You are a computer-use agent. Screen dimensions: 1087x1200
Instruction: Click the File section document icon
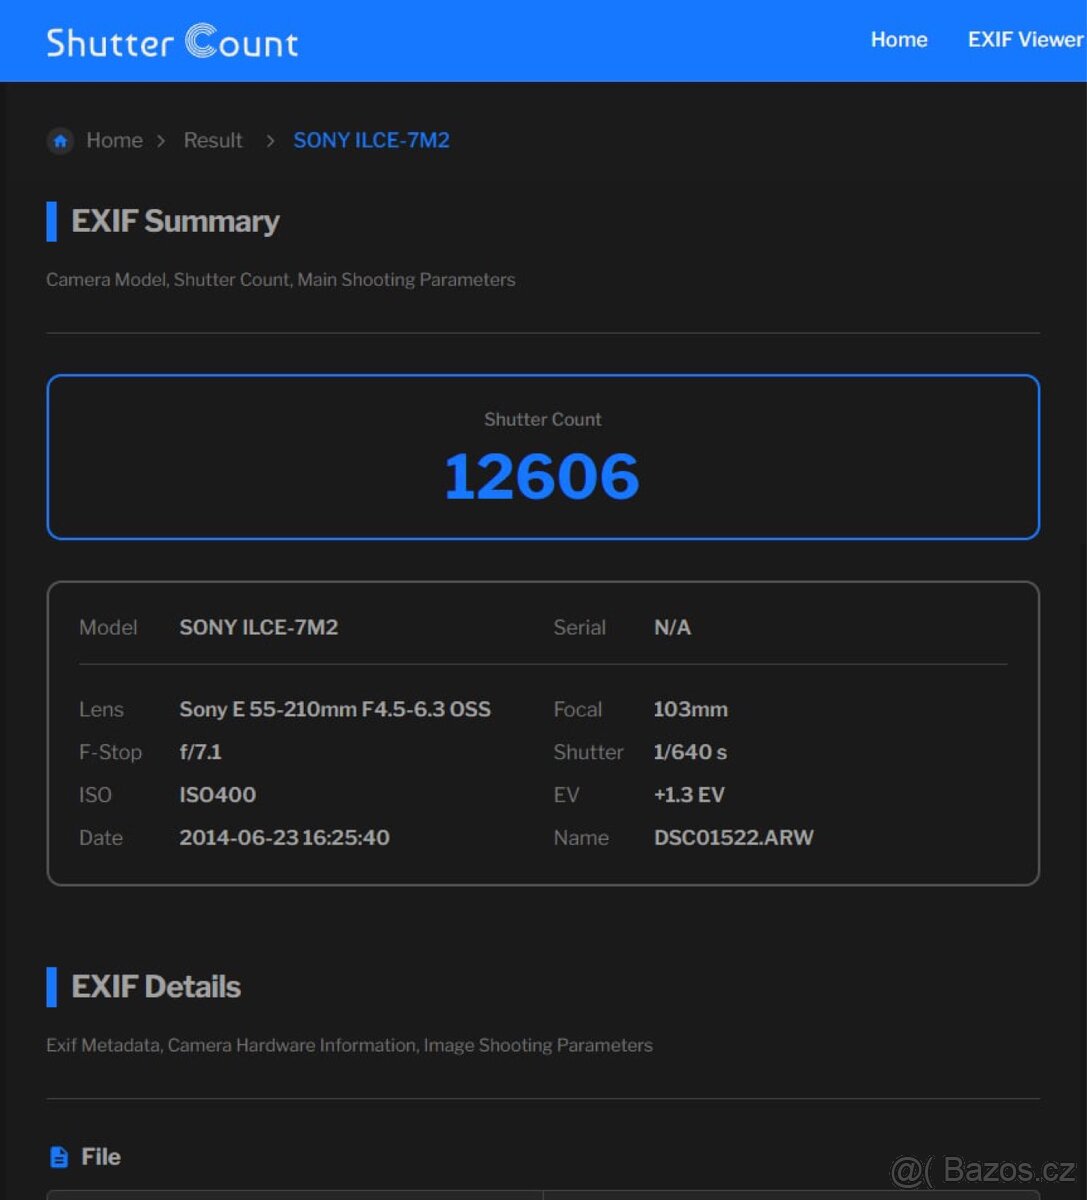(59, 1157)
